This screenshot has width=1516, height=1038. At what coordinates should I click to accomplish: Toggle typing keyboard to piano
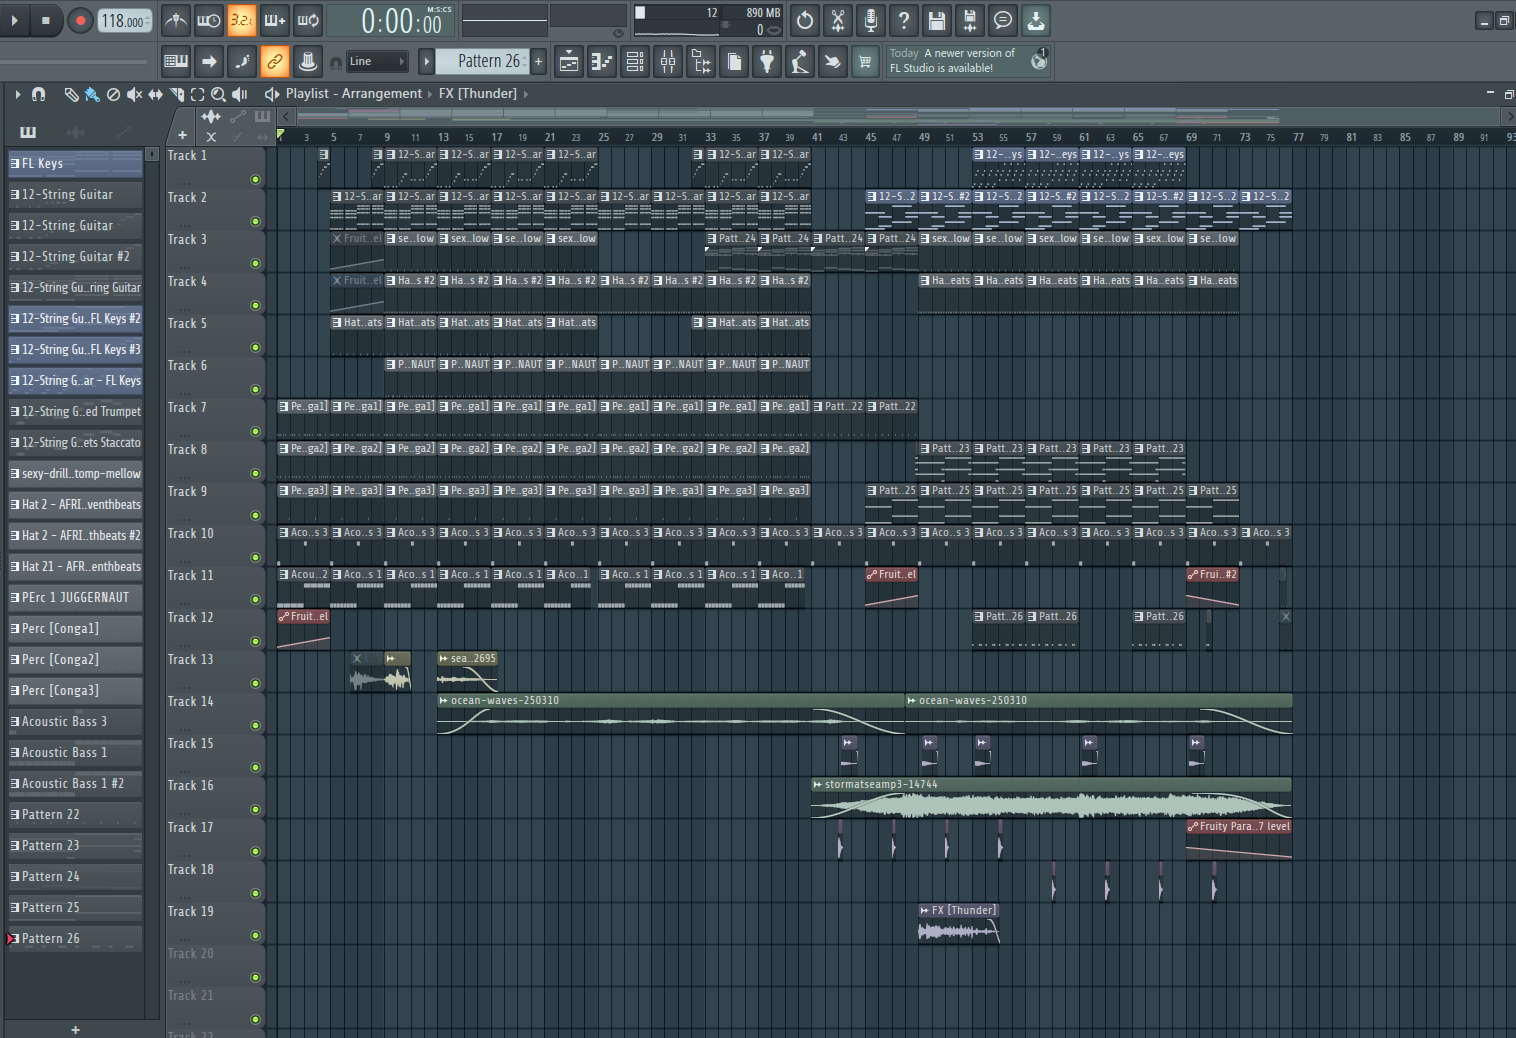tap(176, 61)
